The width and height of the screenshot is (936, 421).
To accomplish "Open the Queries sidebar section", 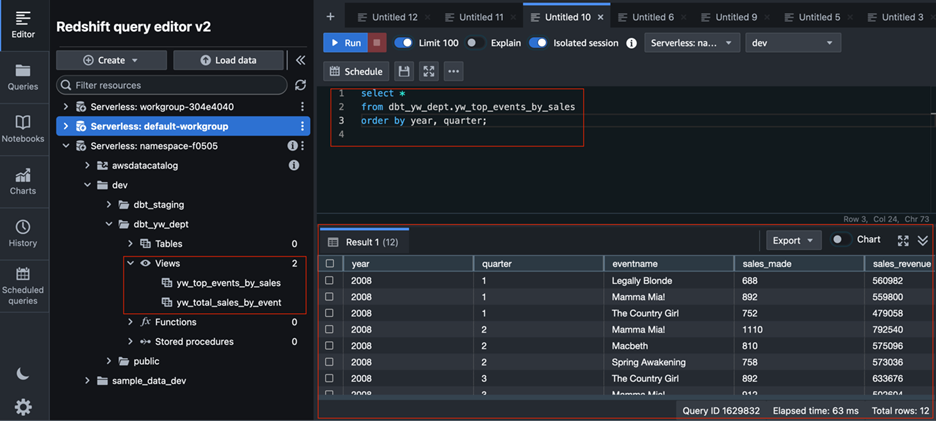I will (x=24, y=77).
